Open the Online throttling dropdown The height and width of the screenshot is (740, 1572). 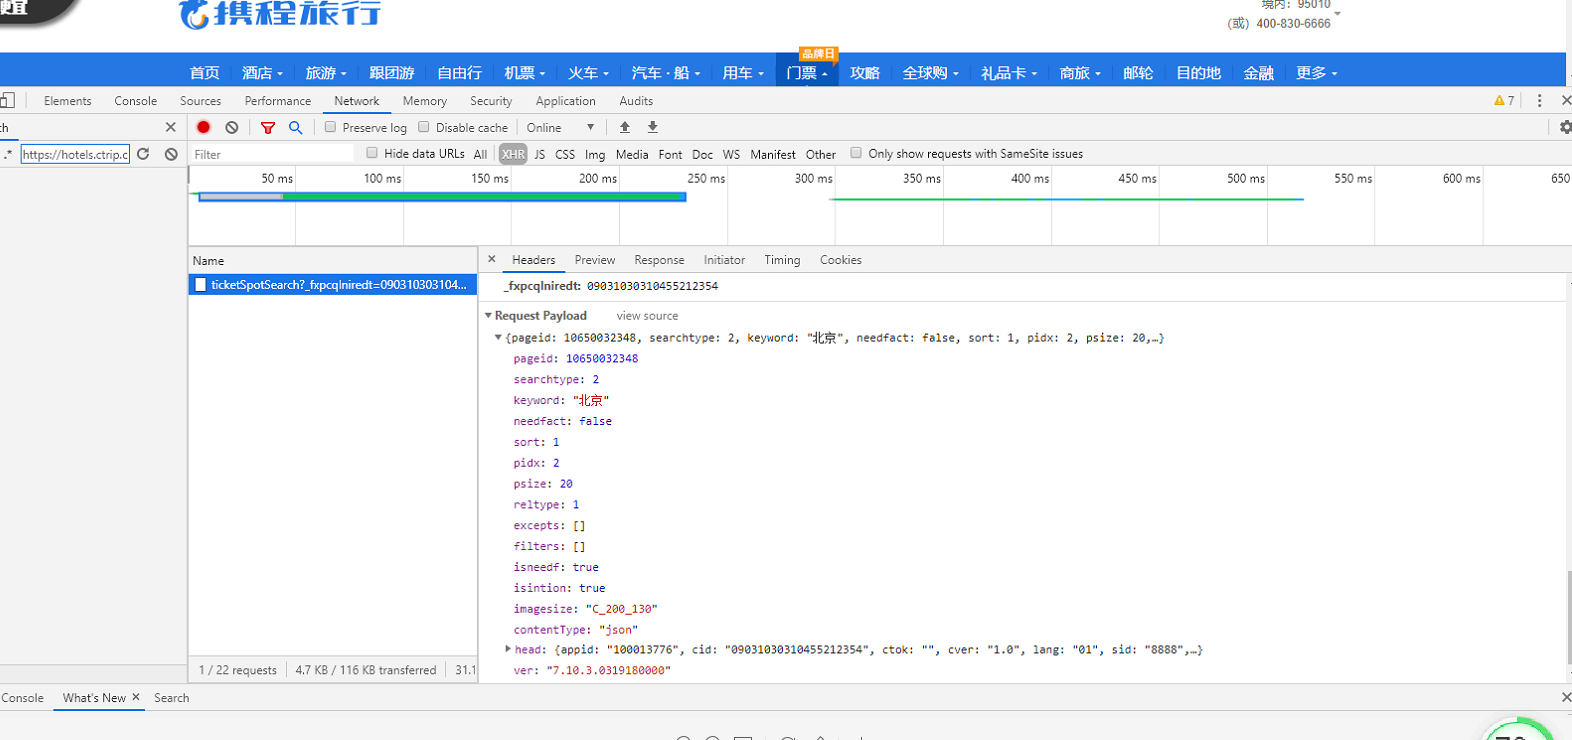[561, 127]
